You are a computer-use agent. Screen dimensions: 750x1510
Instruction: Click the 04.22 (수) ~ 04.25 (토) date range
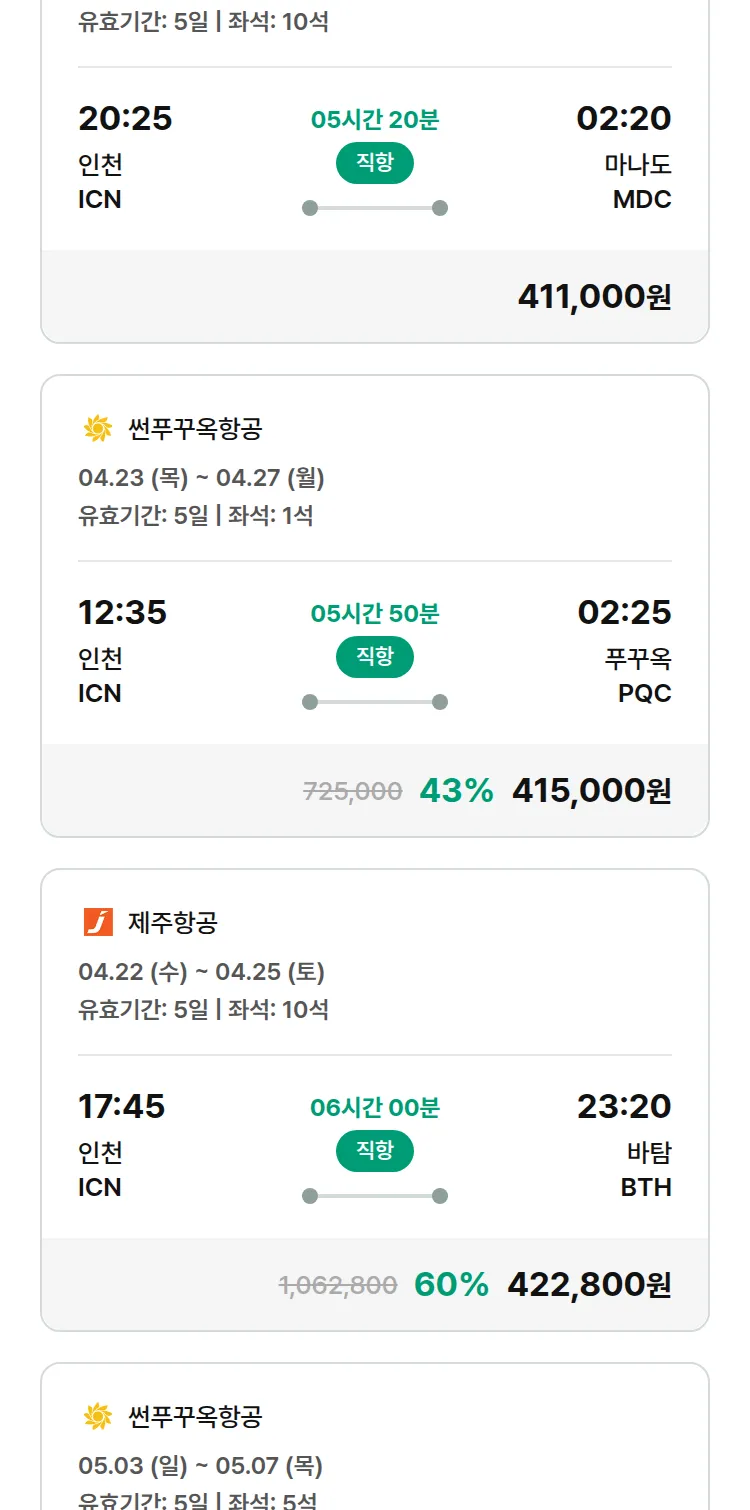click(201, 972)
